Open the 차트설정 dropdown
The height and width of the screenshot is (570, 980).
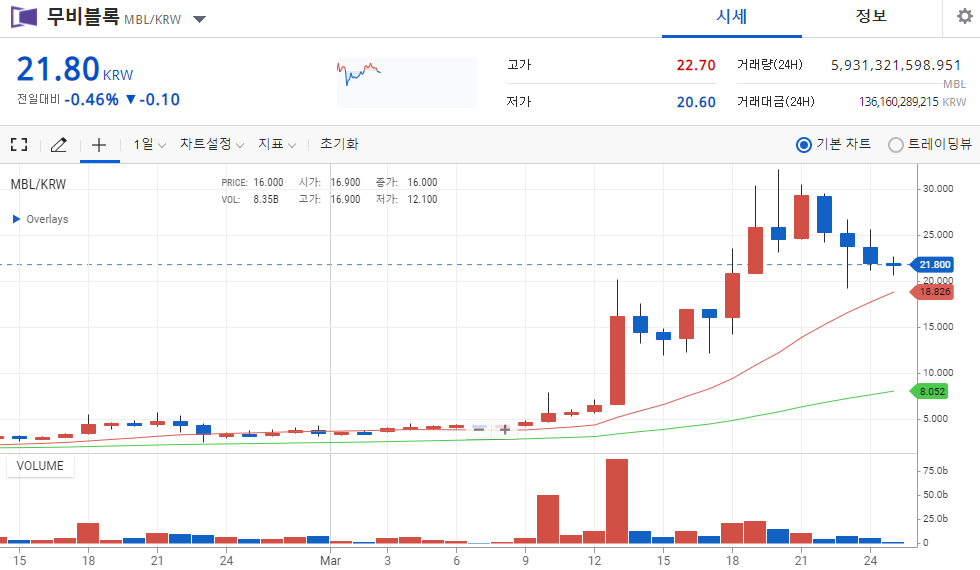point(212,144)
